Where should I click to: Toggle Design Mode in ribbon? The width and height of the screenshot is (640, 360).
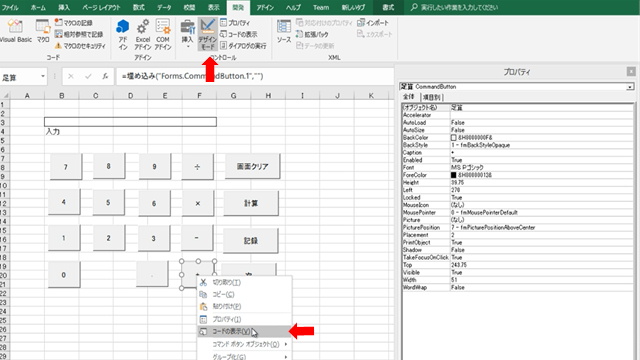click(207, 34)
